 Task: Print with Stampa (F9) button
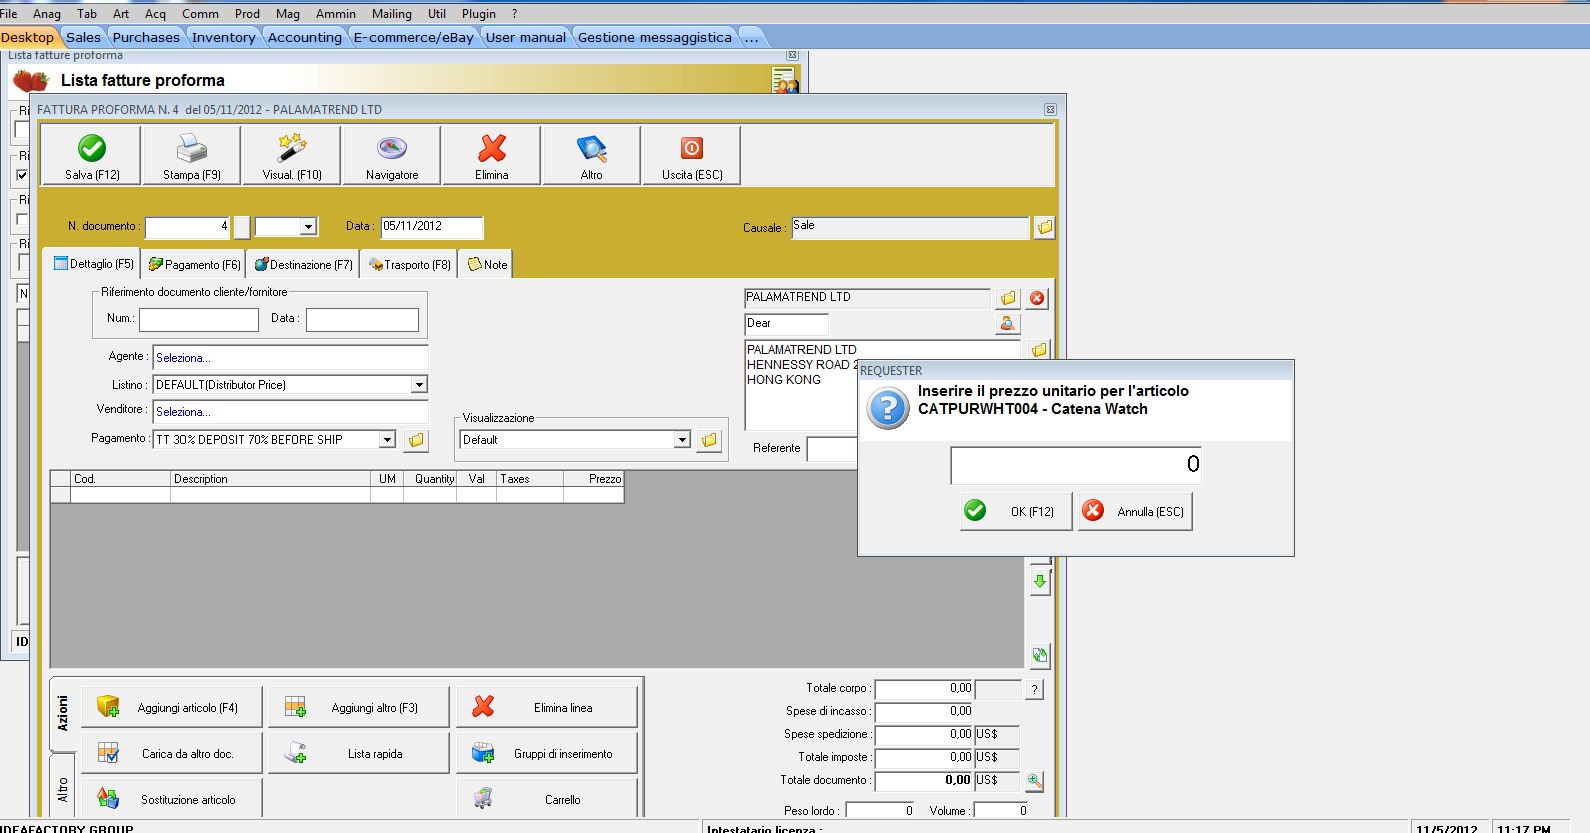[x=192, y=156]
